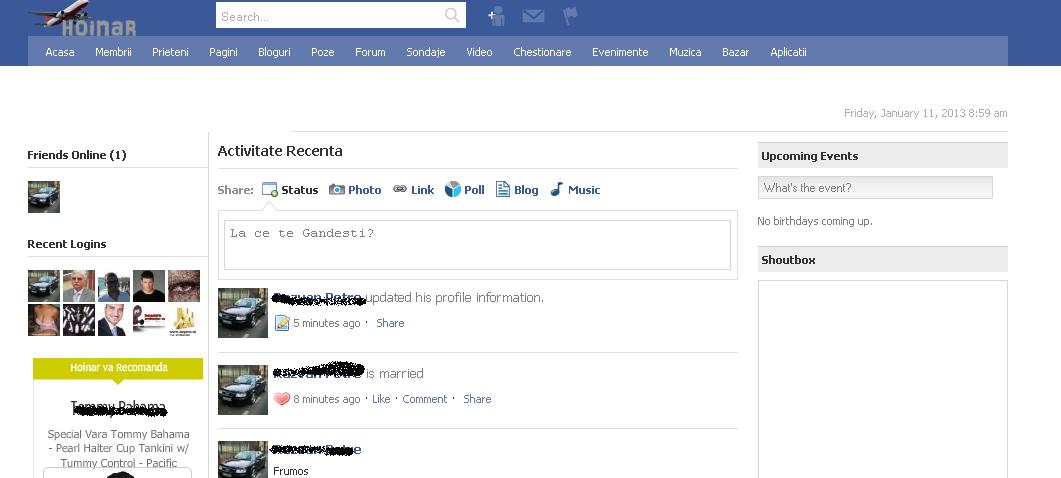Click the Hoinar airplane logo
1061x478 pixels.
[82, 18]
